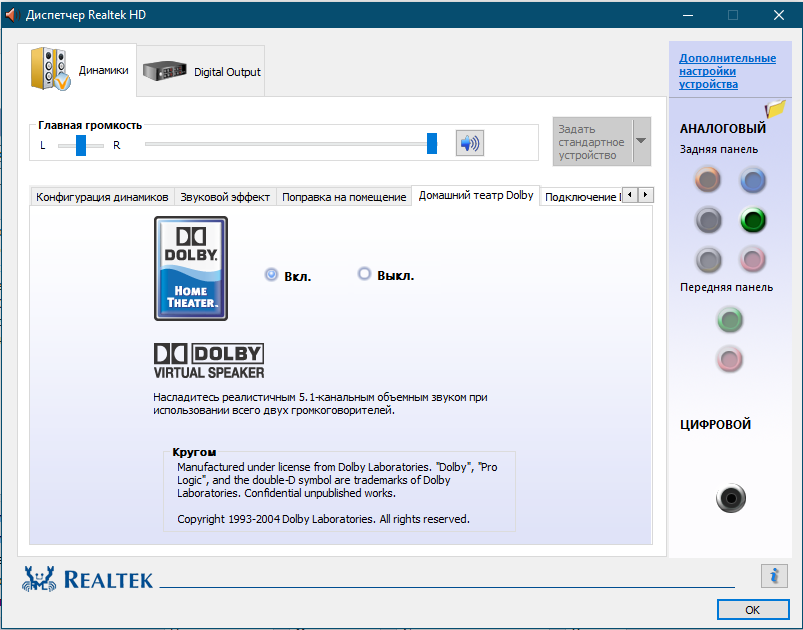The height and width of the screenshot is (630, 803).
Task: Enable Dolby with the Вкл. radio button
Action: coord(271,275)
